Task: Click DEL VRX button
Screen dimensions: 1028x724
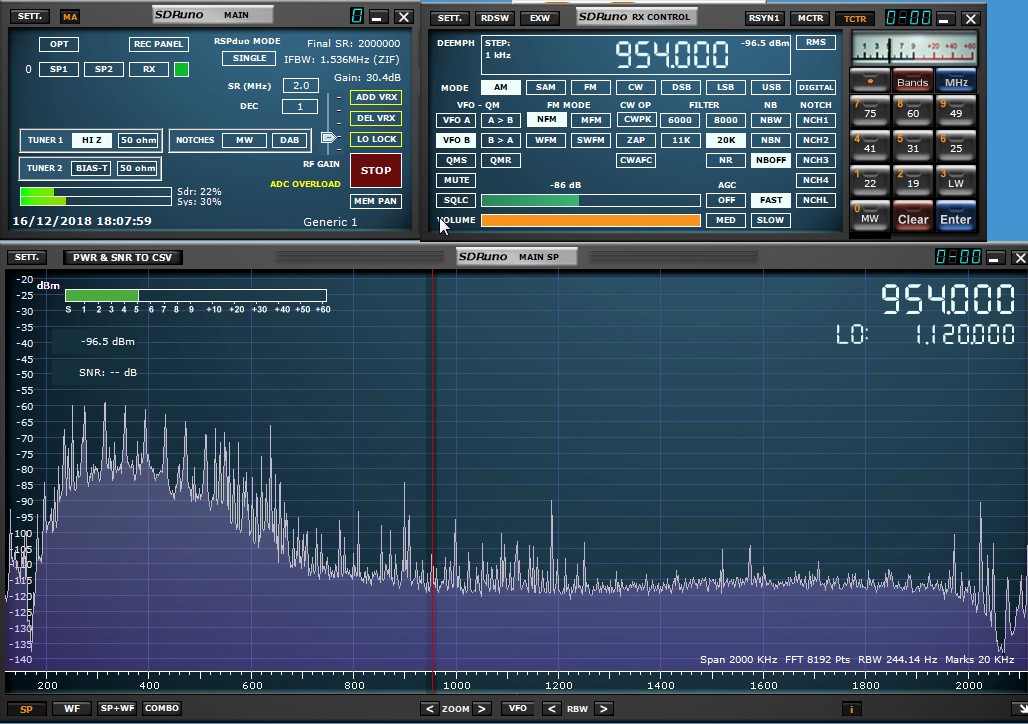Action: point(376,118)
